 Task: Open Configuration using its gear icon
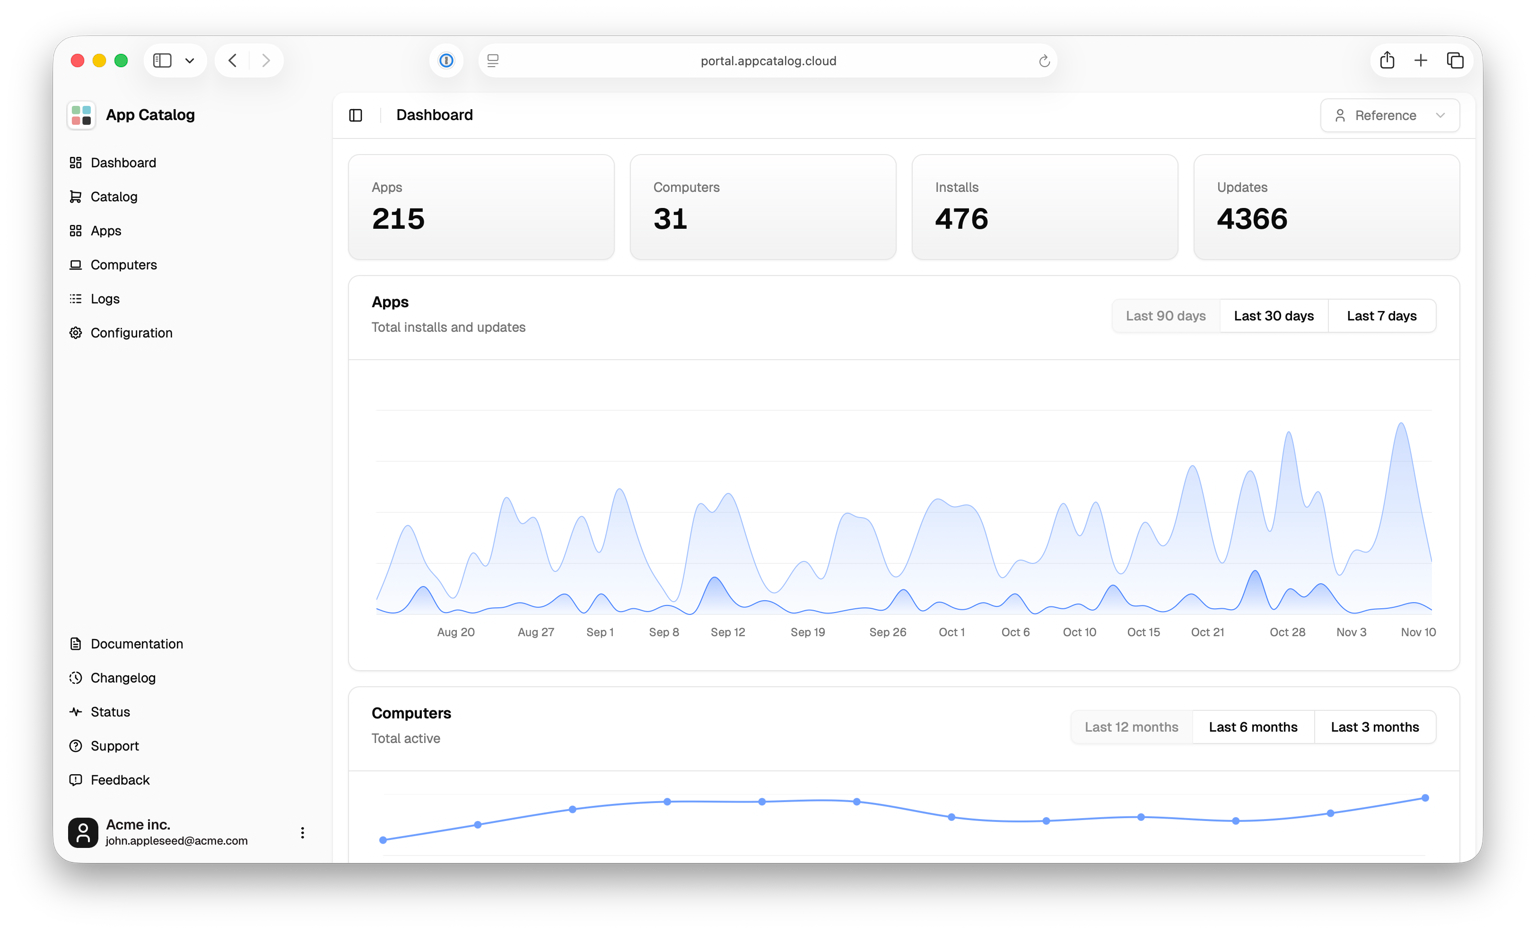pos(75,333)
